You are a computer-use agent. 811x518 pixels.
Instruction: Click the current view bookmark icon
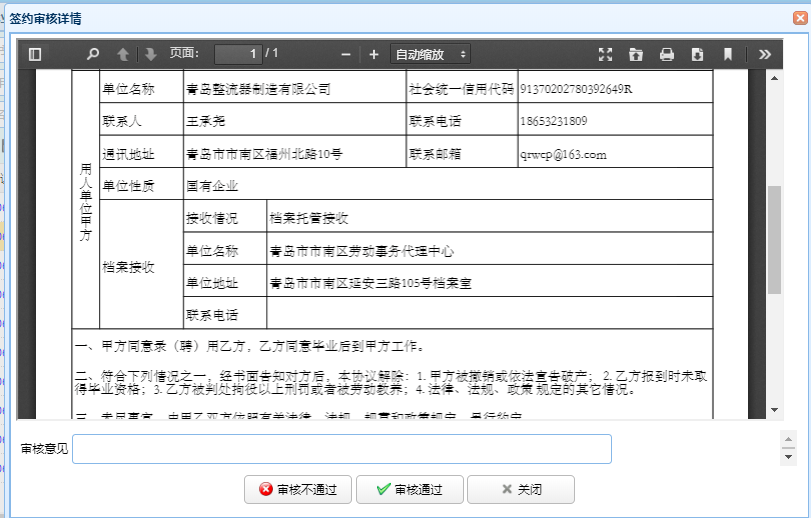(728, 54)
